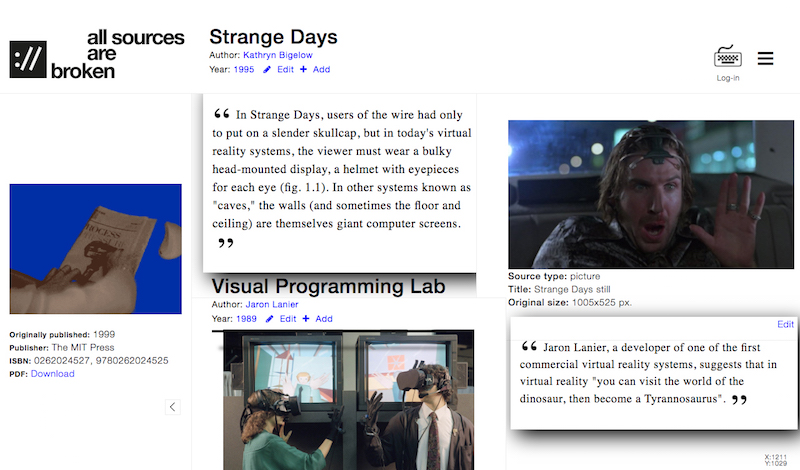Viewport: 800px width, 470px height.
Task: Open year 1989 link
Action: tap(246, 319)
